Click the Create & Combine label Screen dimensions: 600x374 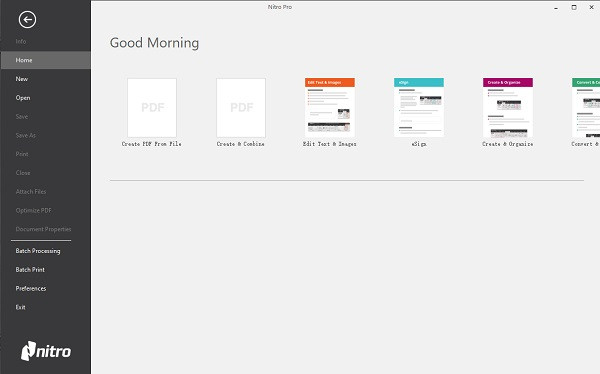click(x=241, y=144)
